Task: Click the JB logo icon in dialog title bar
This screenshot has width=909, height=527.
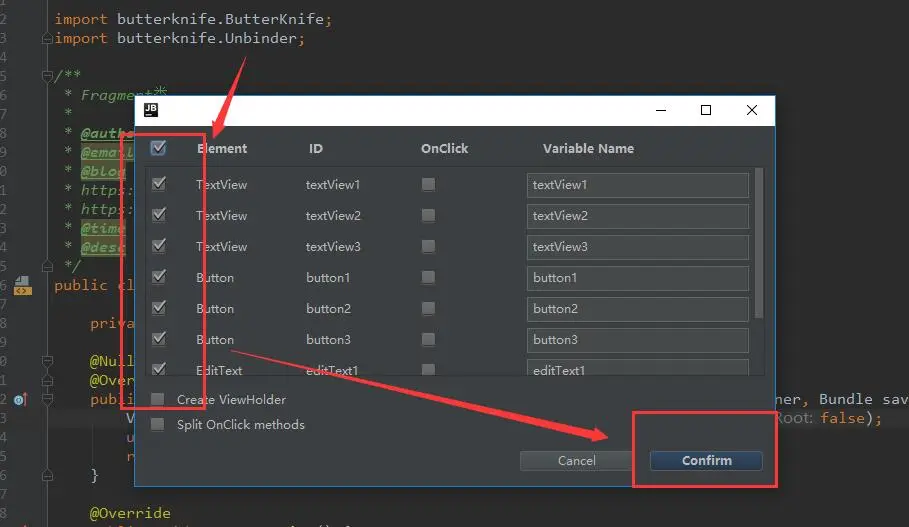Action: point(151,110)
